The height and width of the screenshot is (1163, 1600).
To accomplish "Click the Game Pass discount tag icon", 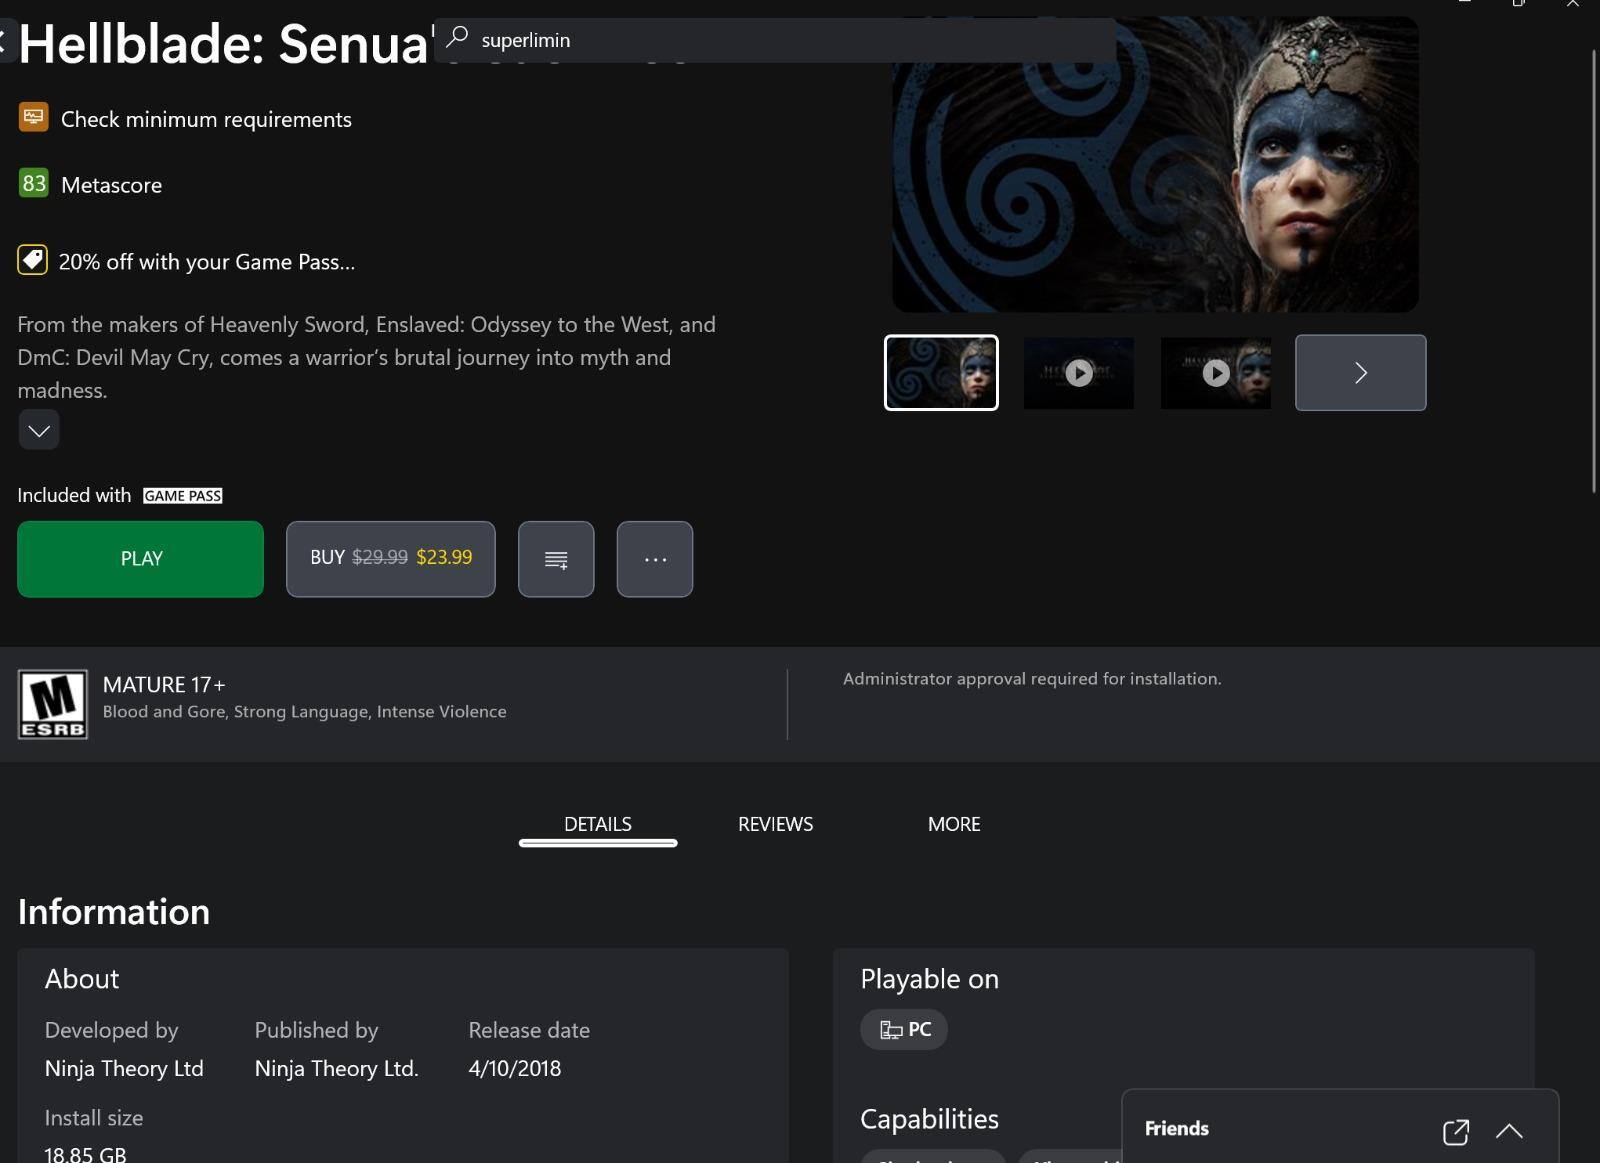I will coord(32,260).
